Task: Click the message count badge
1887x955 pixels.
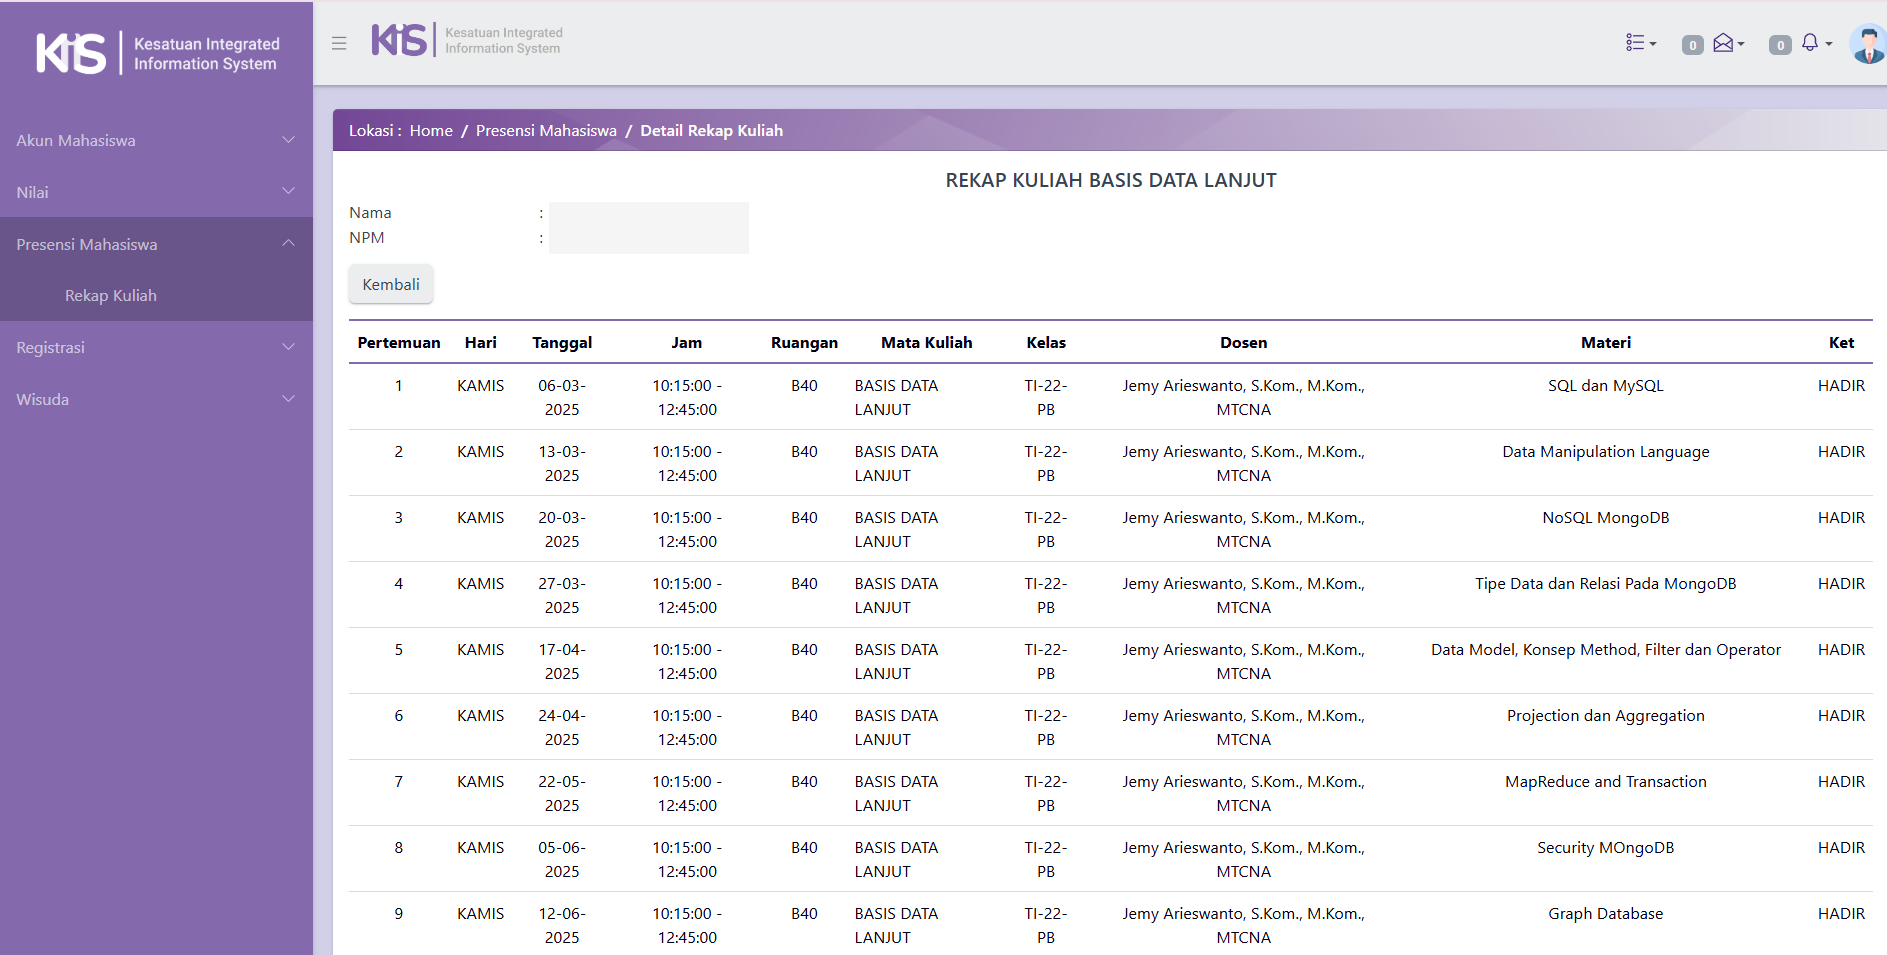Action: tap(1692, 45)
